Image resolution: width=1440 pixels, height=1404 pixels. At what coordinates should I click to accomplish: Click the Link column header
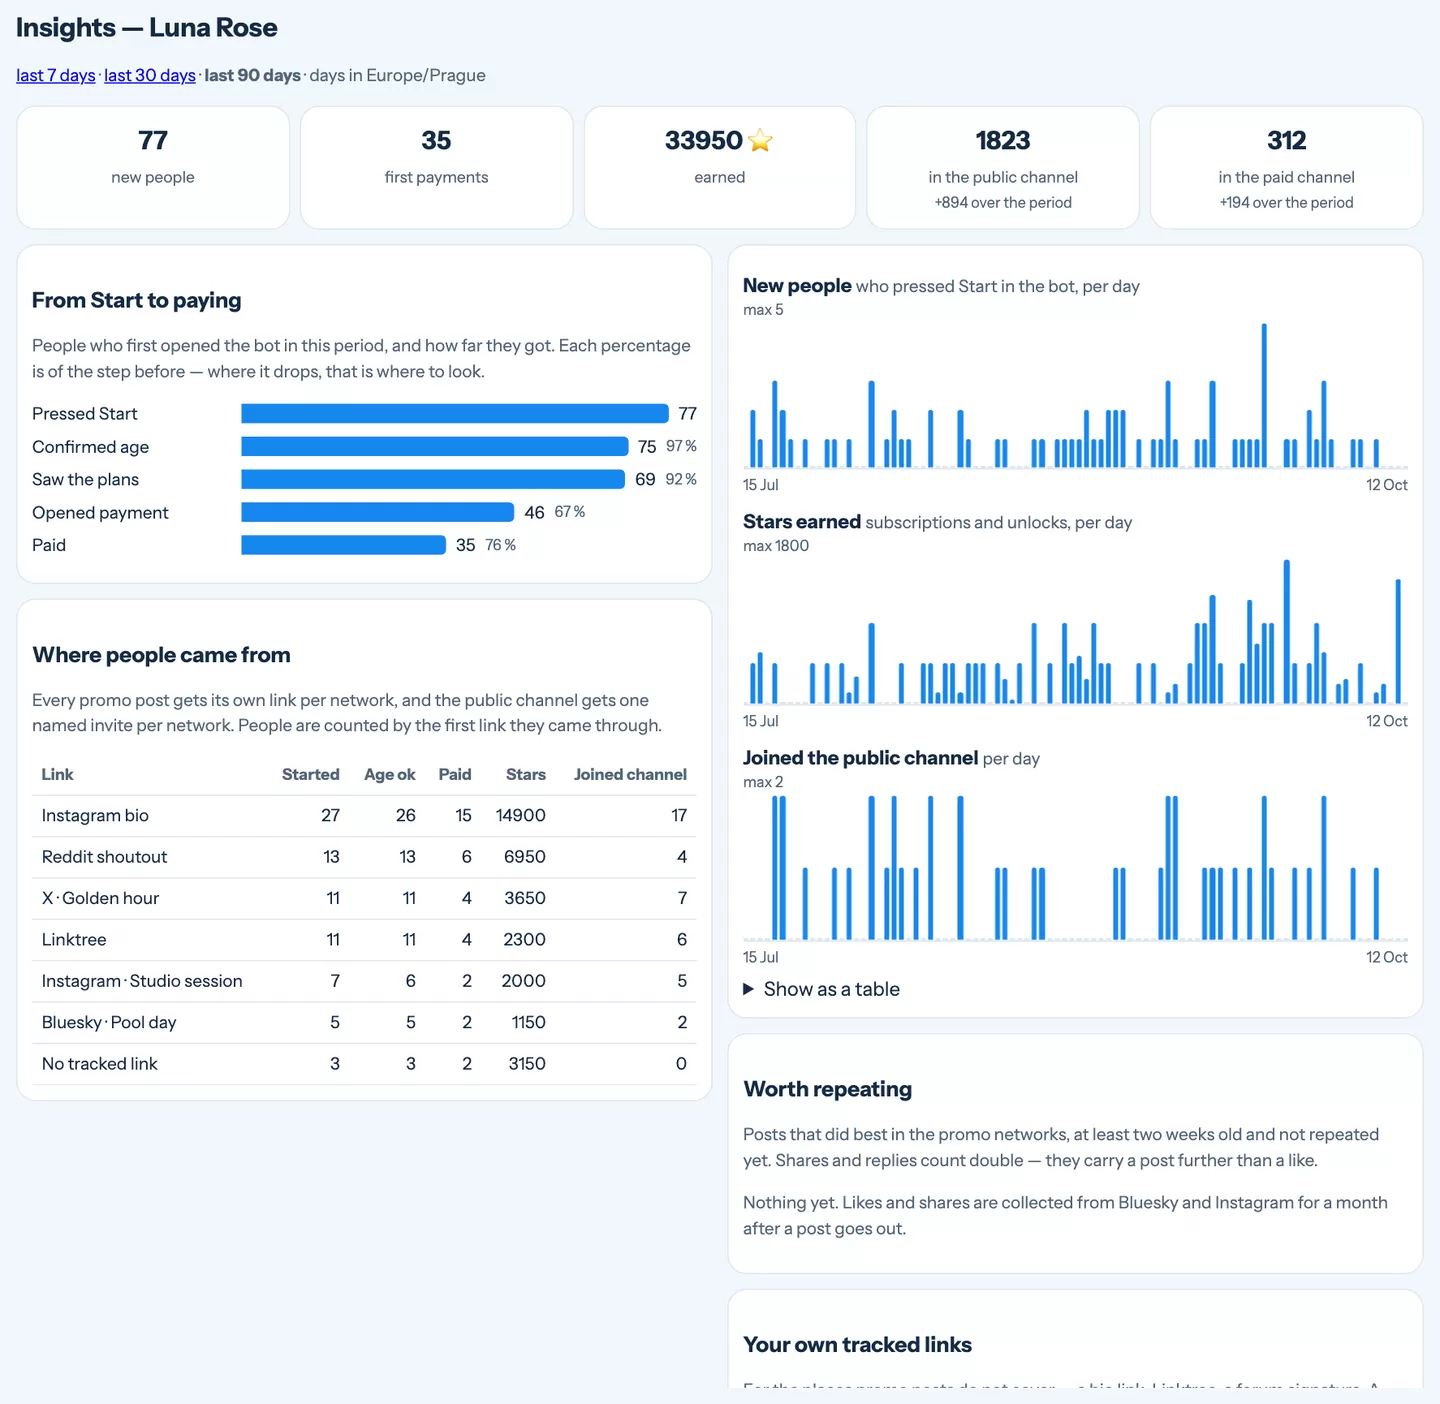pos(58,775)
